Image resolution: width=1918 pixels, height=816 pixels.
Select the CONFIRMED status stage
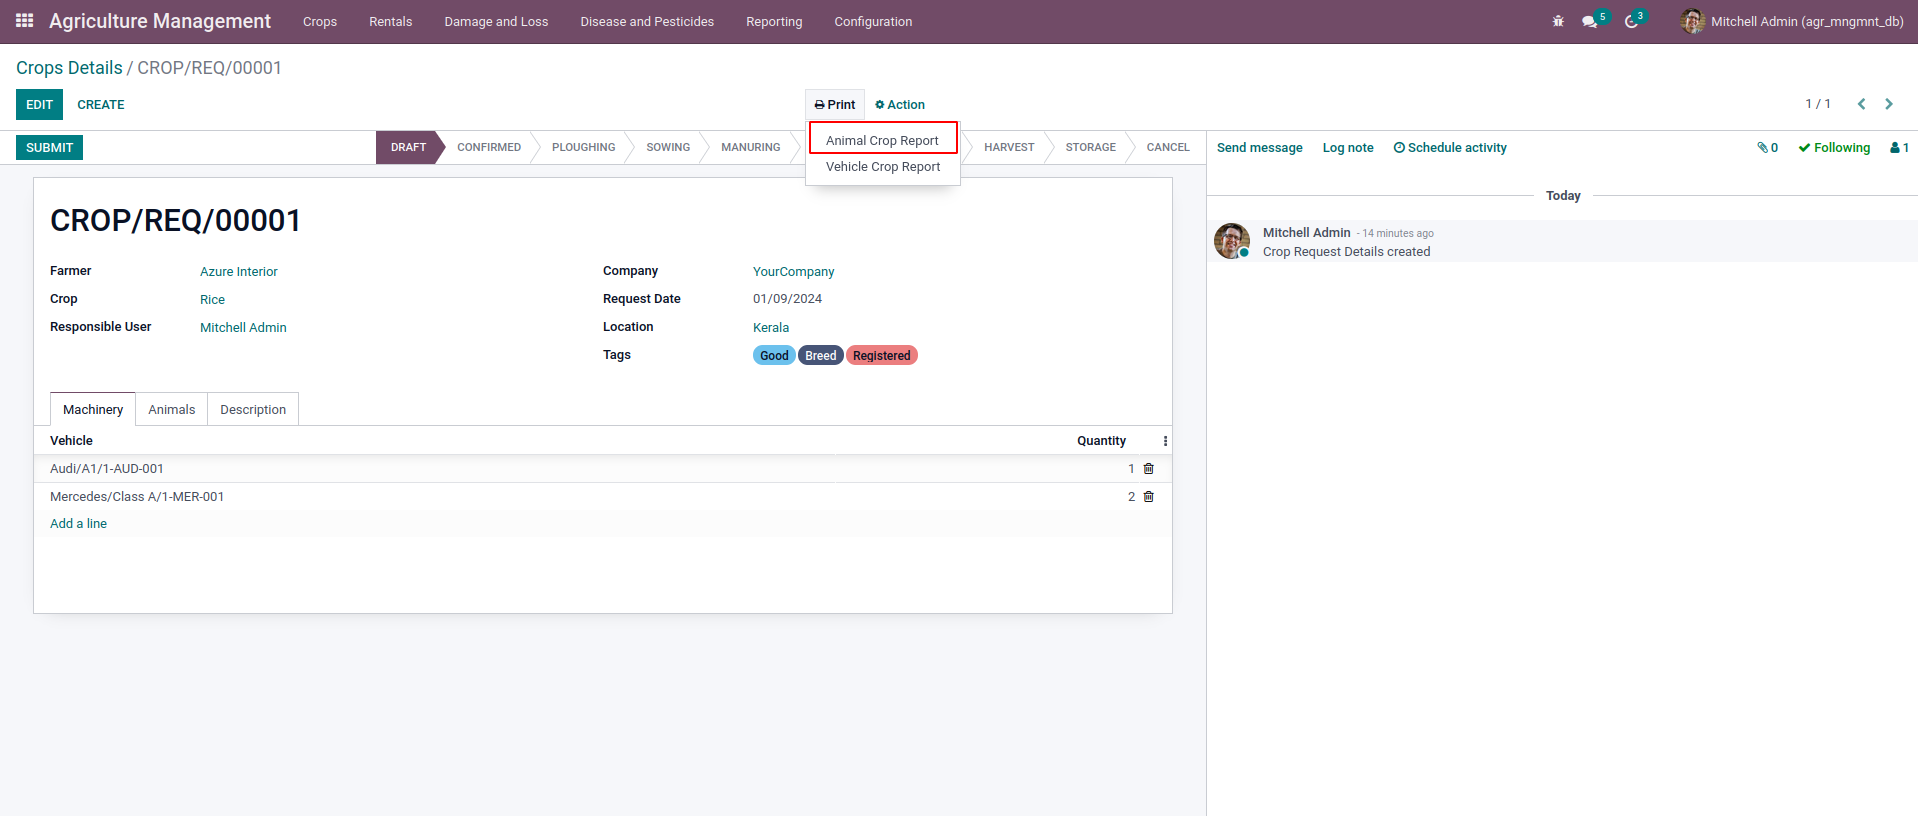pyautogui.click(x=489, y=148)
